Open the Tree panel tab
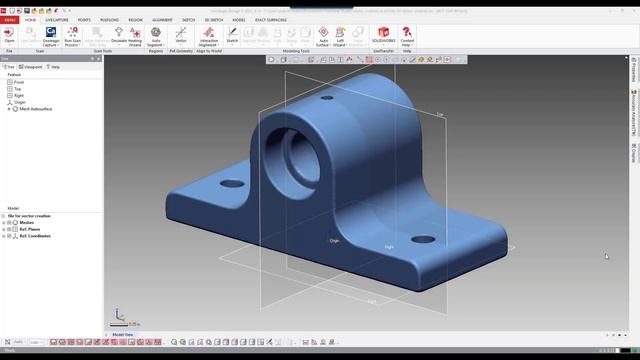This screenshot has width=640, height=360. click(9, 67)
